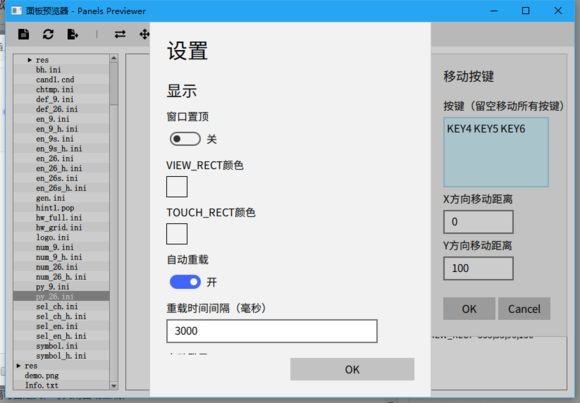Click file list scrollbar down arrow
Image resolution: width=580 pixels, height=403 pixels.
[114, 386]
